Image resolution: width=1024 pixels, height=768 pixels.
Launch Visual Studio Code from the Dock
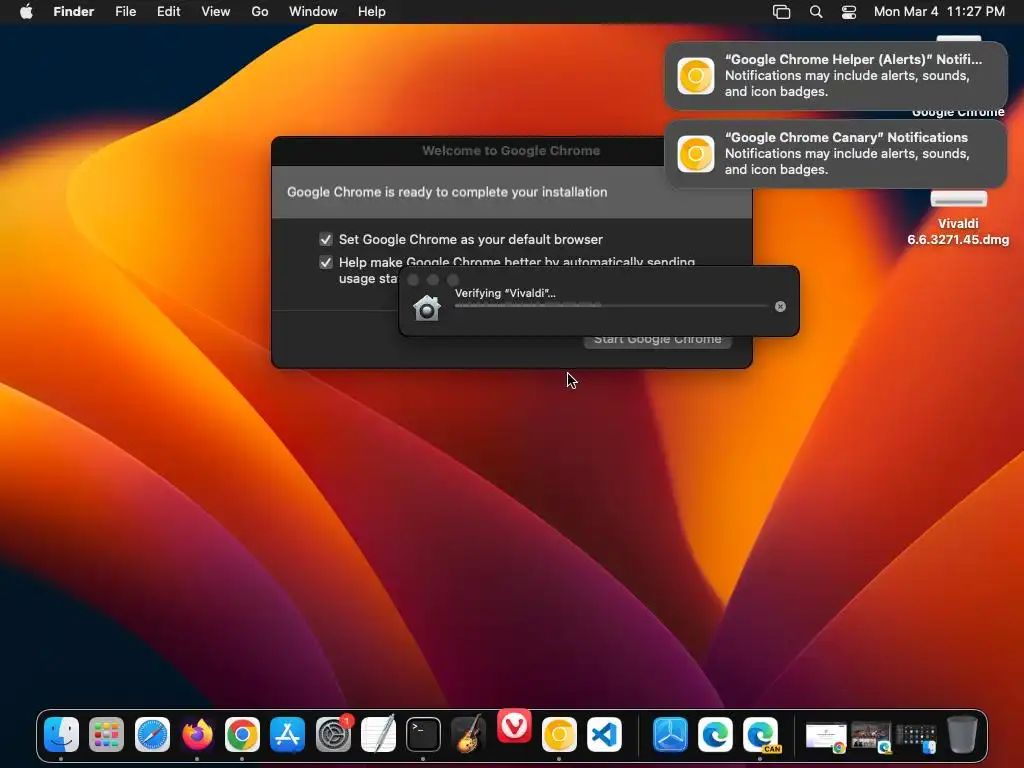point(604,735)
